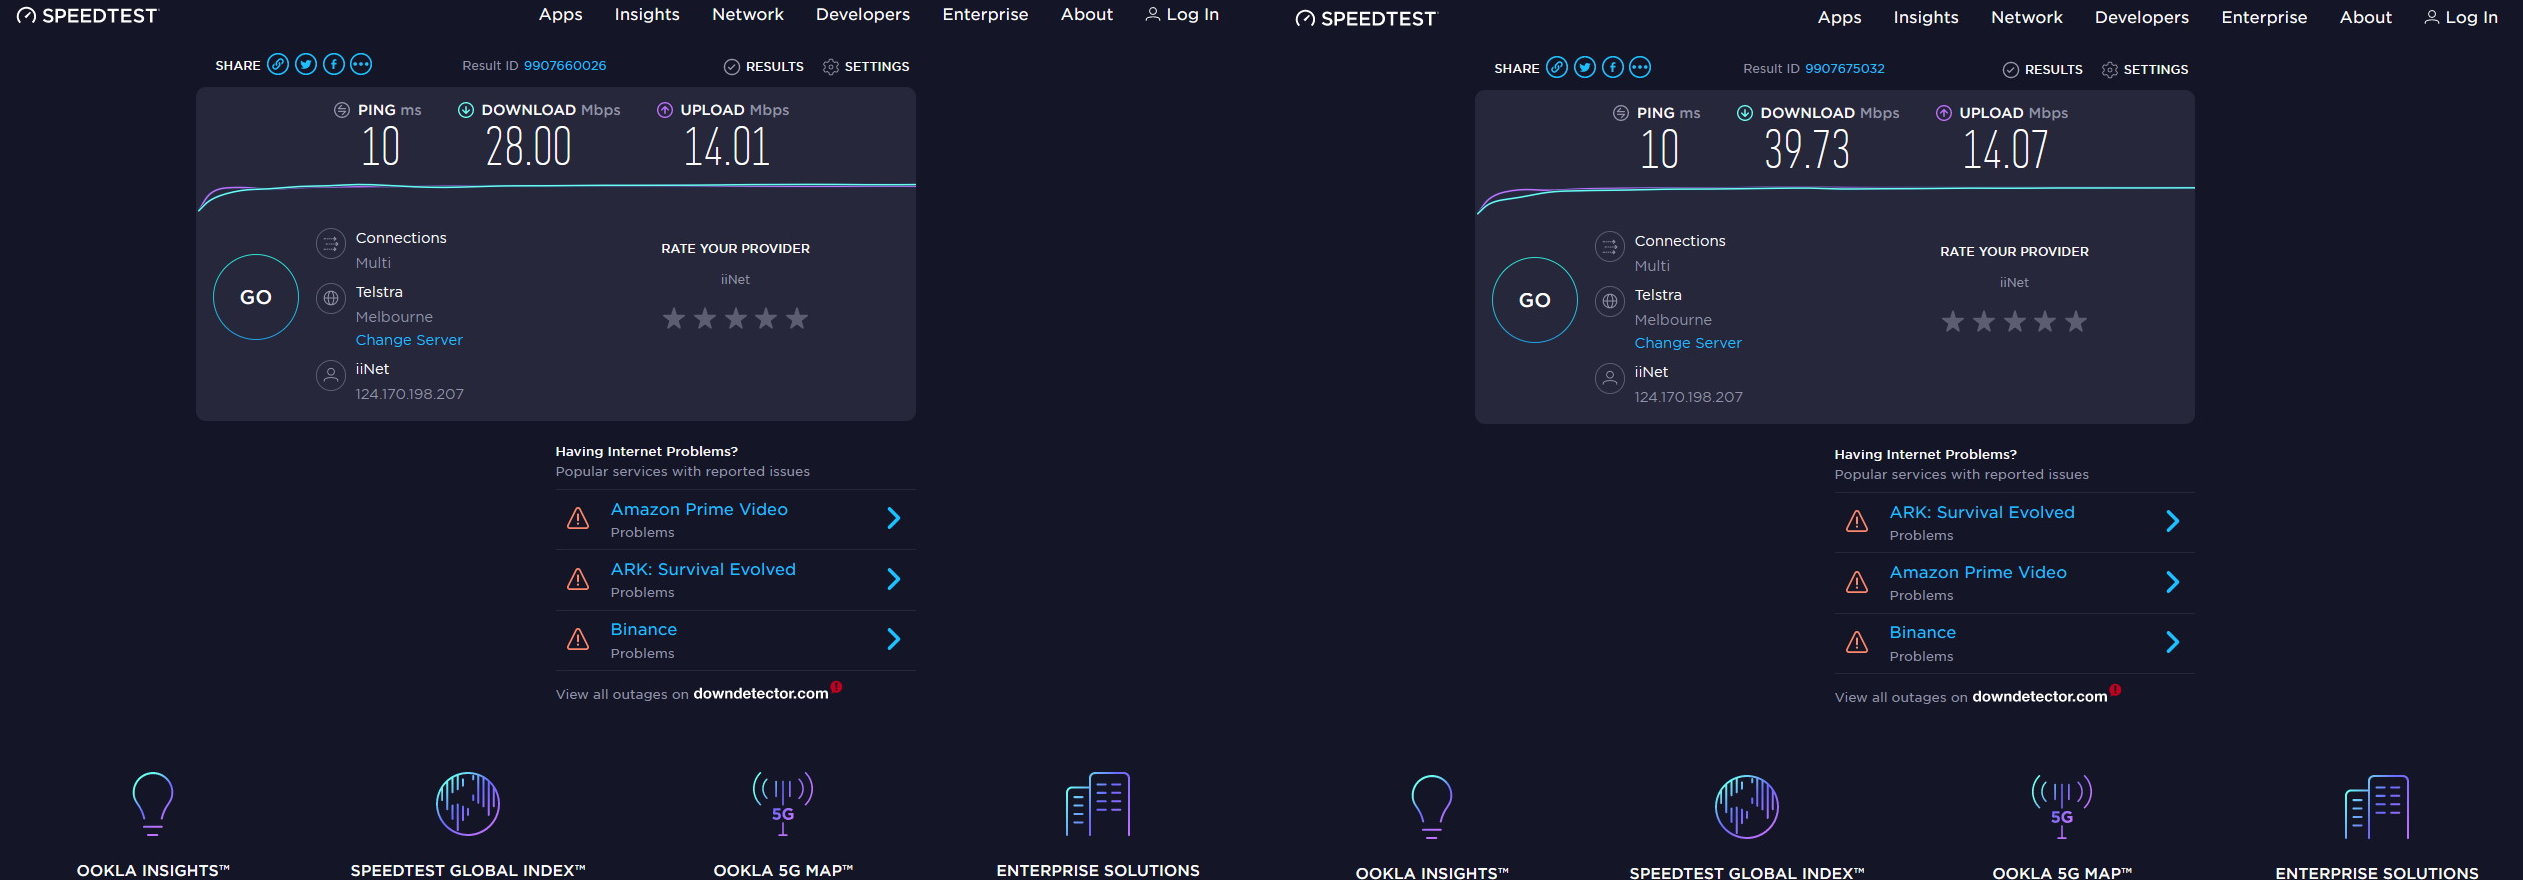The width and height of the screenshot is (2523, 880).
Task: Open About menu in right window
Action: pyautogui.click(x=2366, y=17)
